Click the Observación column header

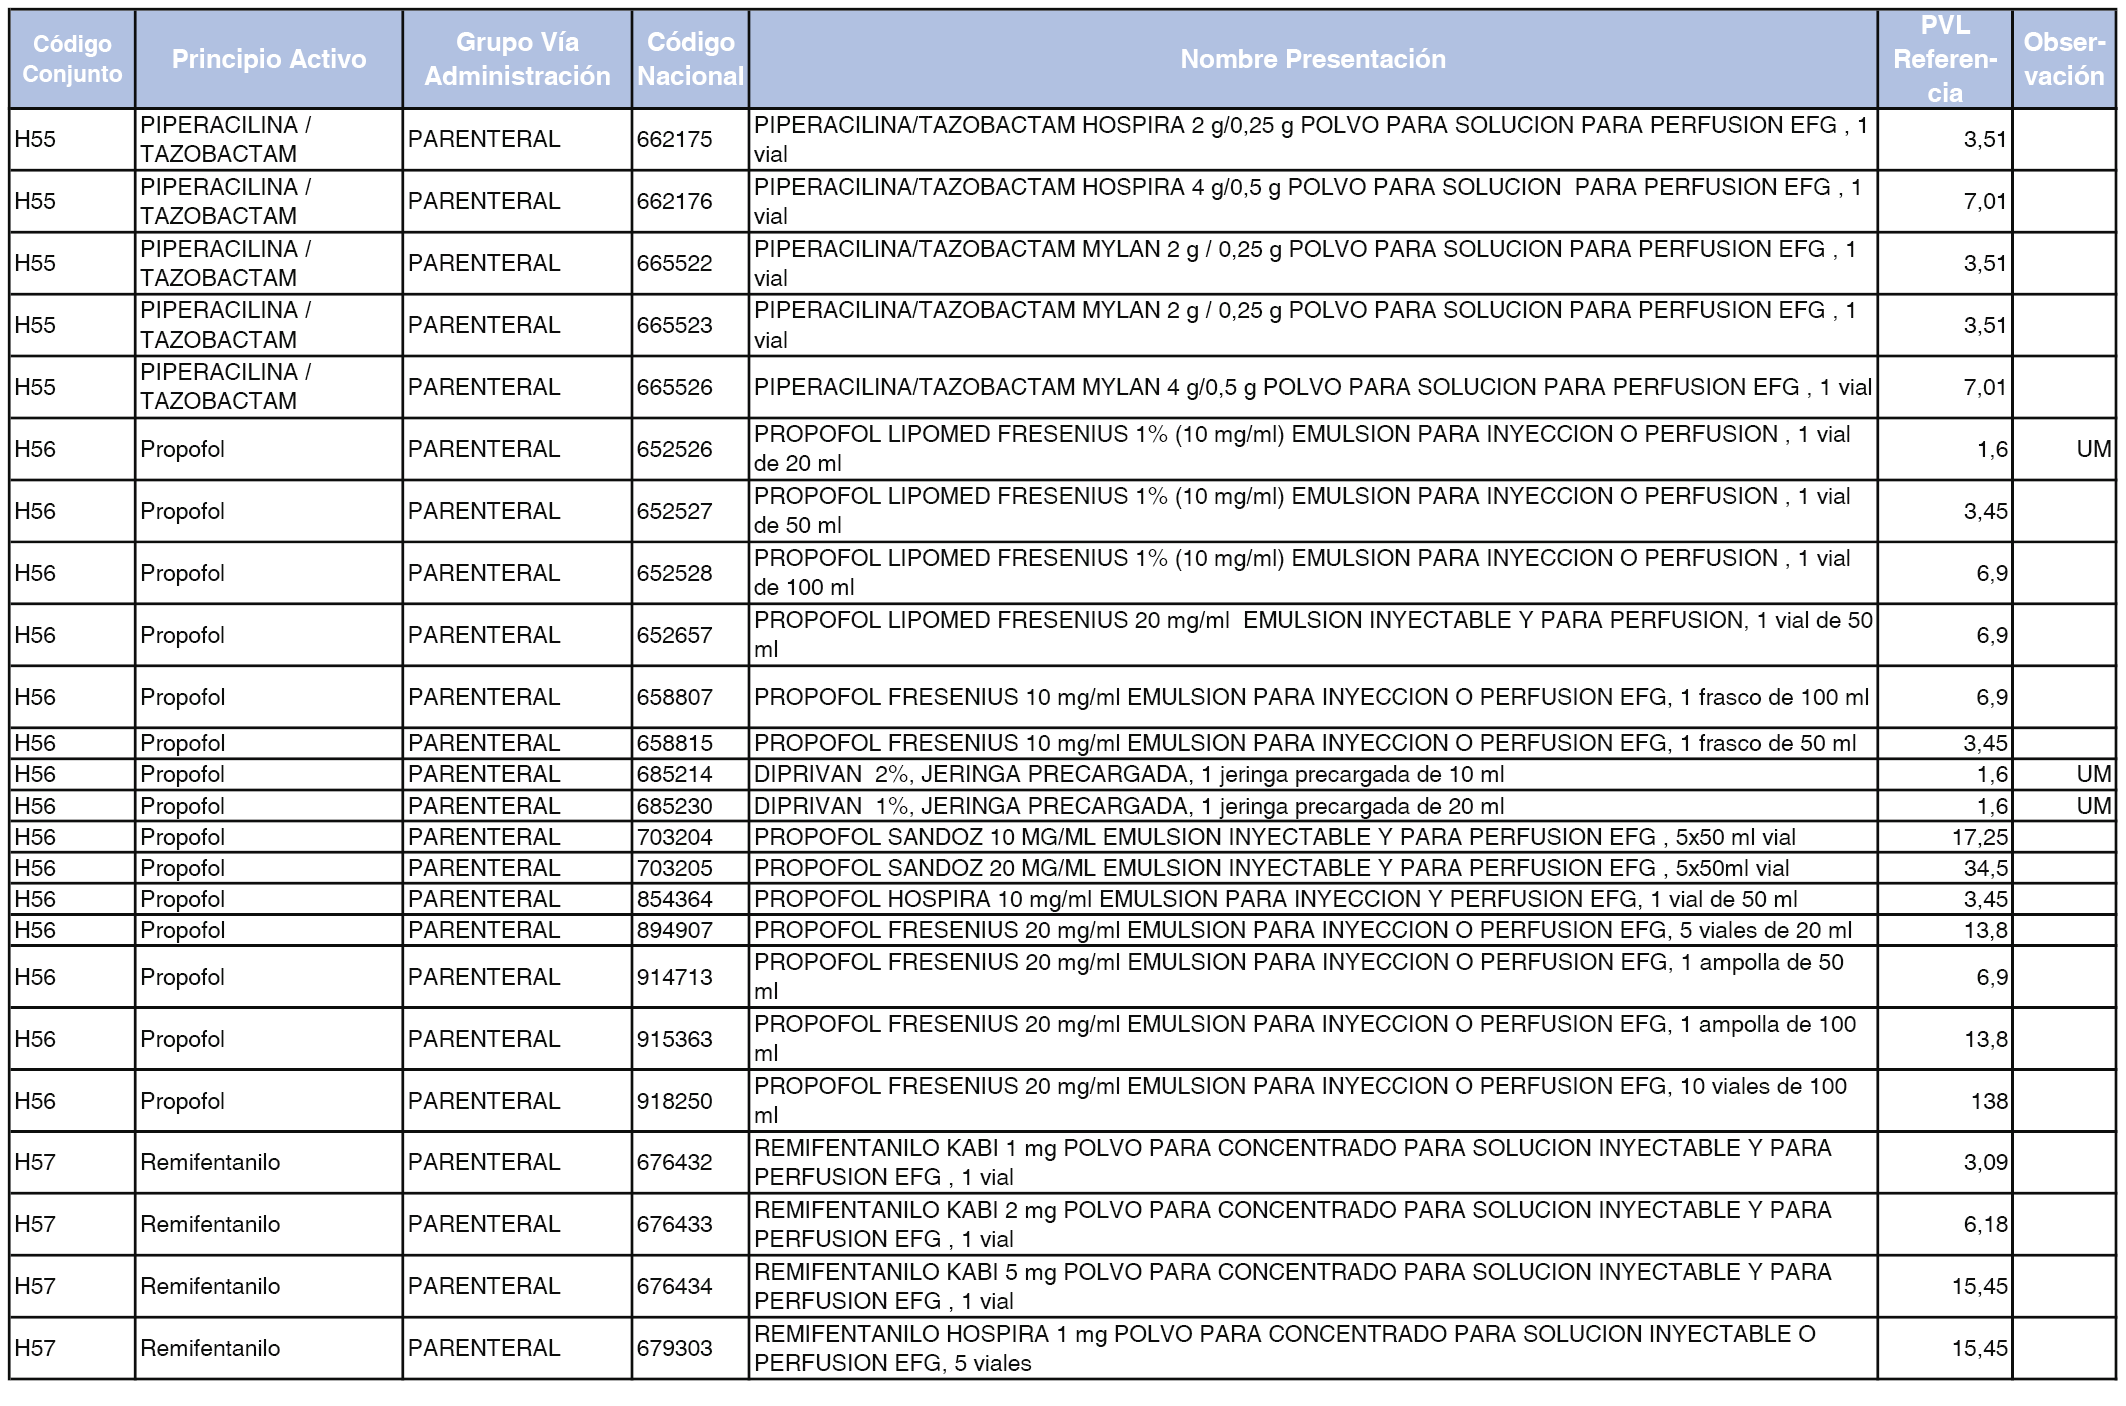[2064, 59]
